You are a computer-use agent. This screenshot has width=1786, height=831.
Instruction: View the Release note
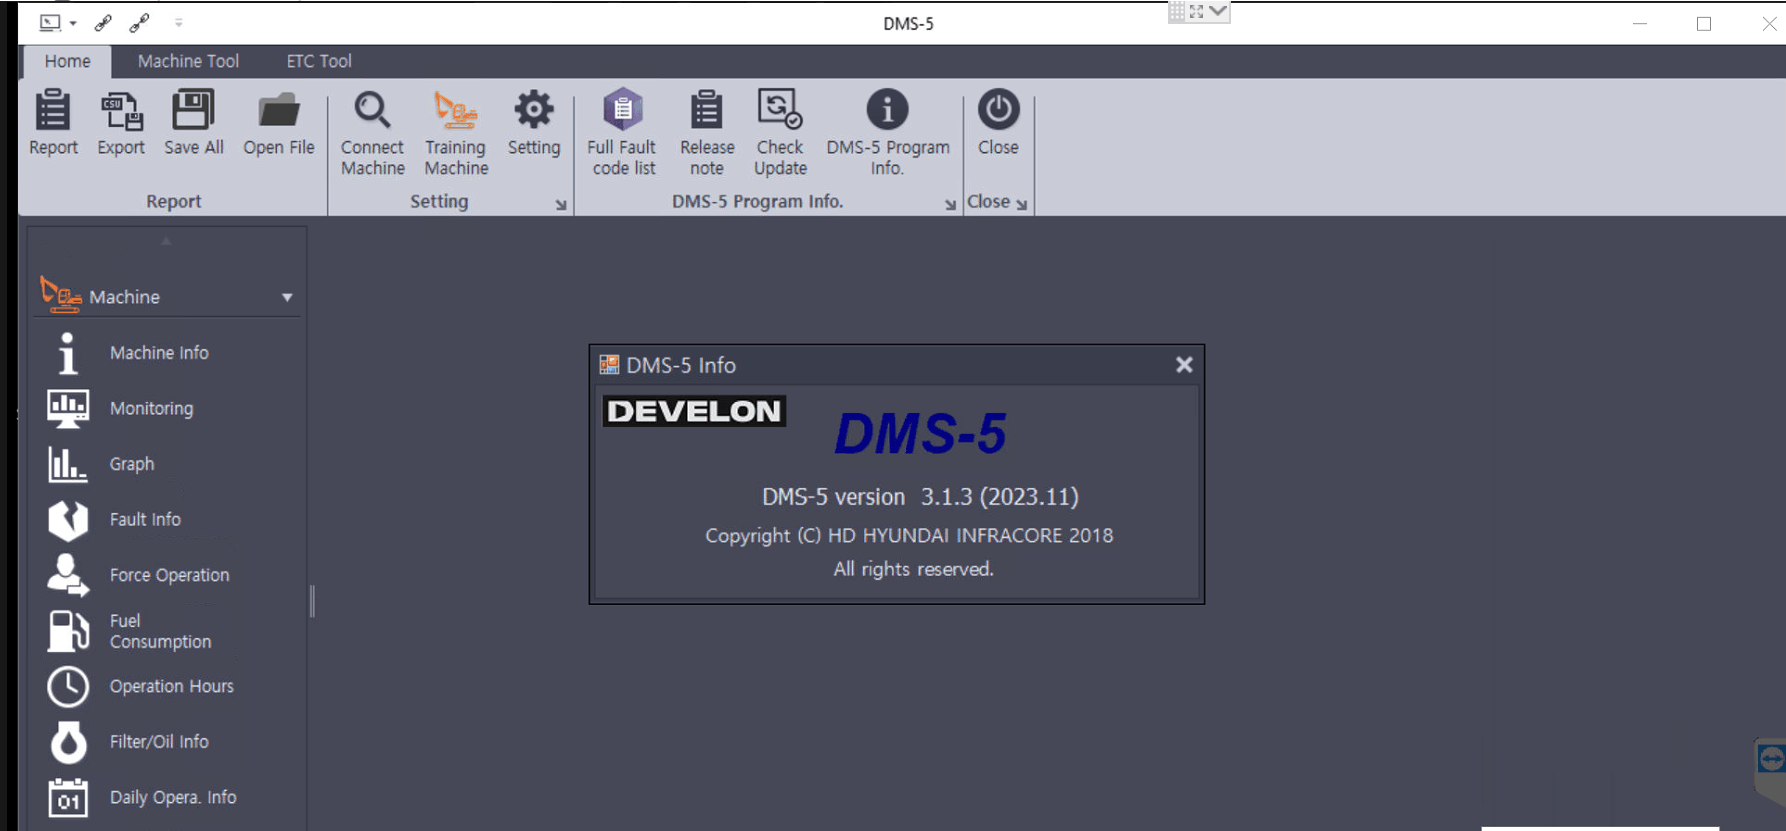coord(706,110)
